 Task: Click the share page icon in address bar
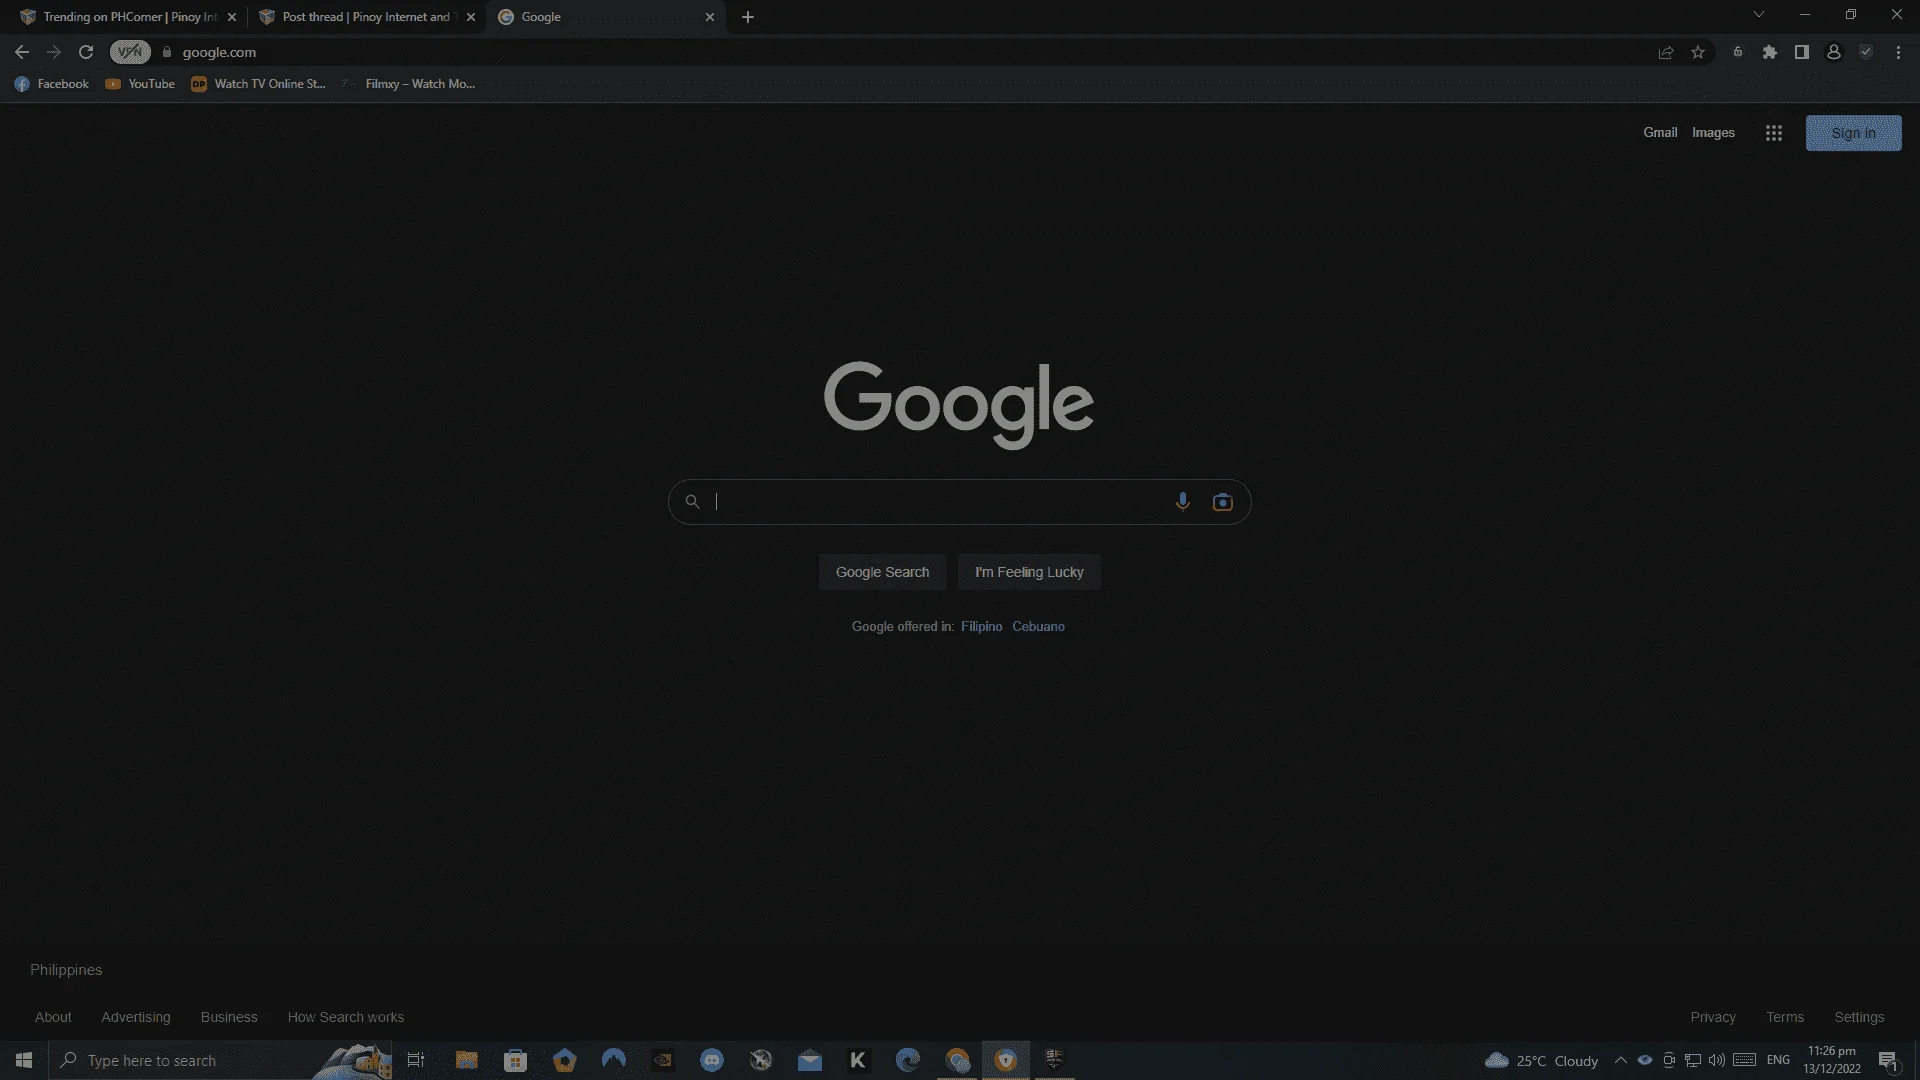(x=1665, y=52)
